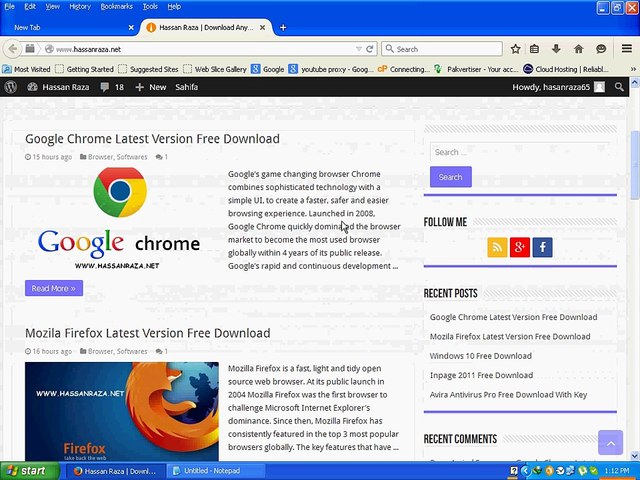Click the sidebar Search button
The width and height of the screenshot is (640, 480).
451,177
